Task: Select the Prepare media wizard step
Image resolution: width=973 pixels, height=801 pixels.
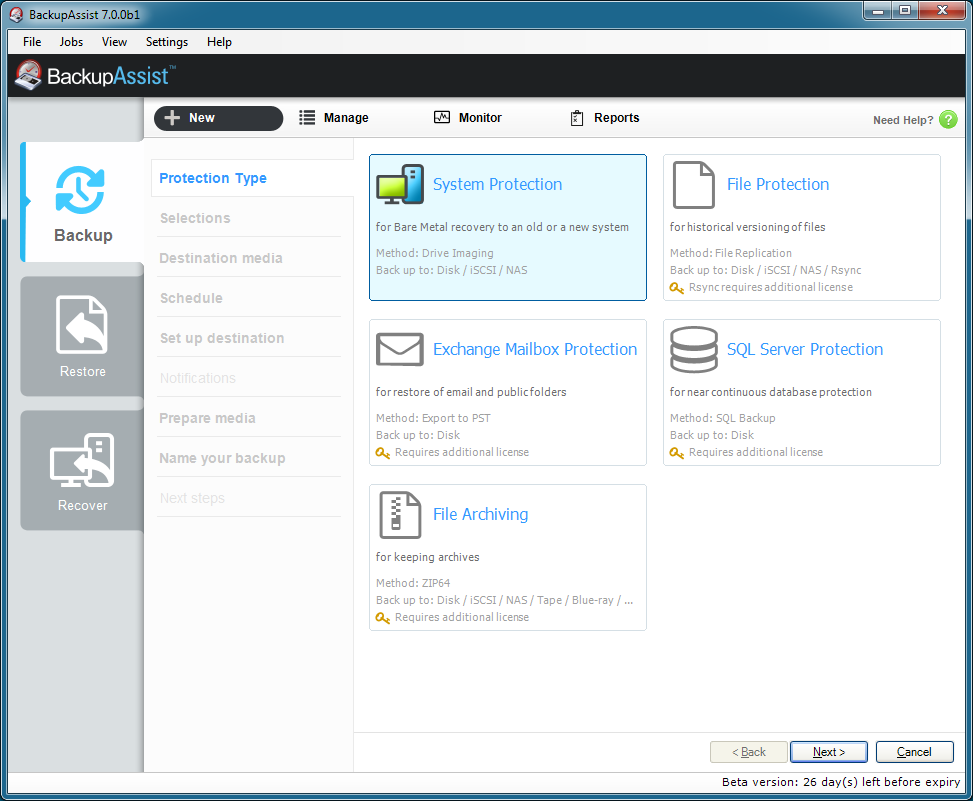Action: pyautogui.click(x=207, y=418)
